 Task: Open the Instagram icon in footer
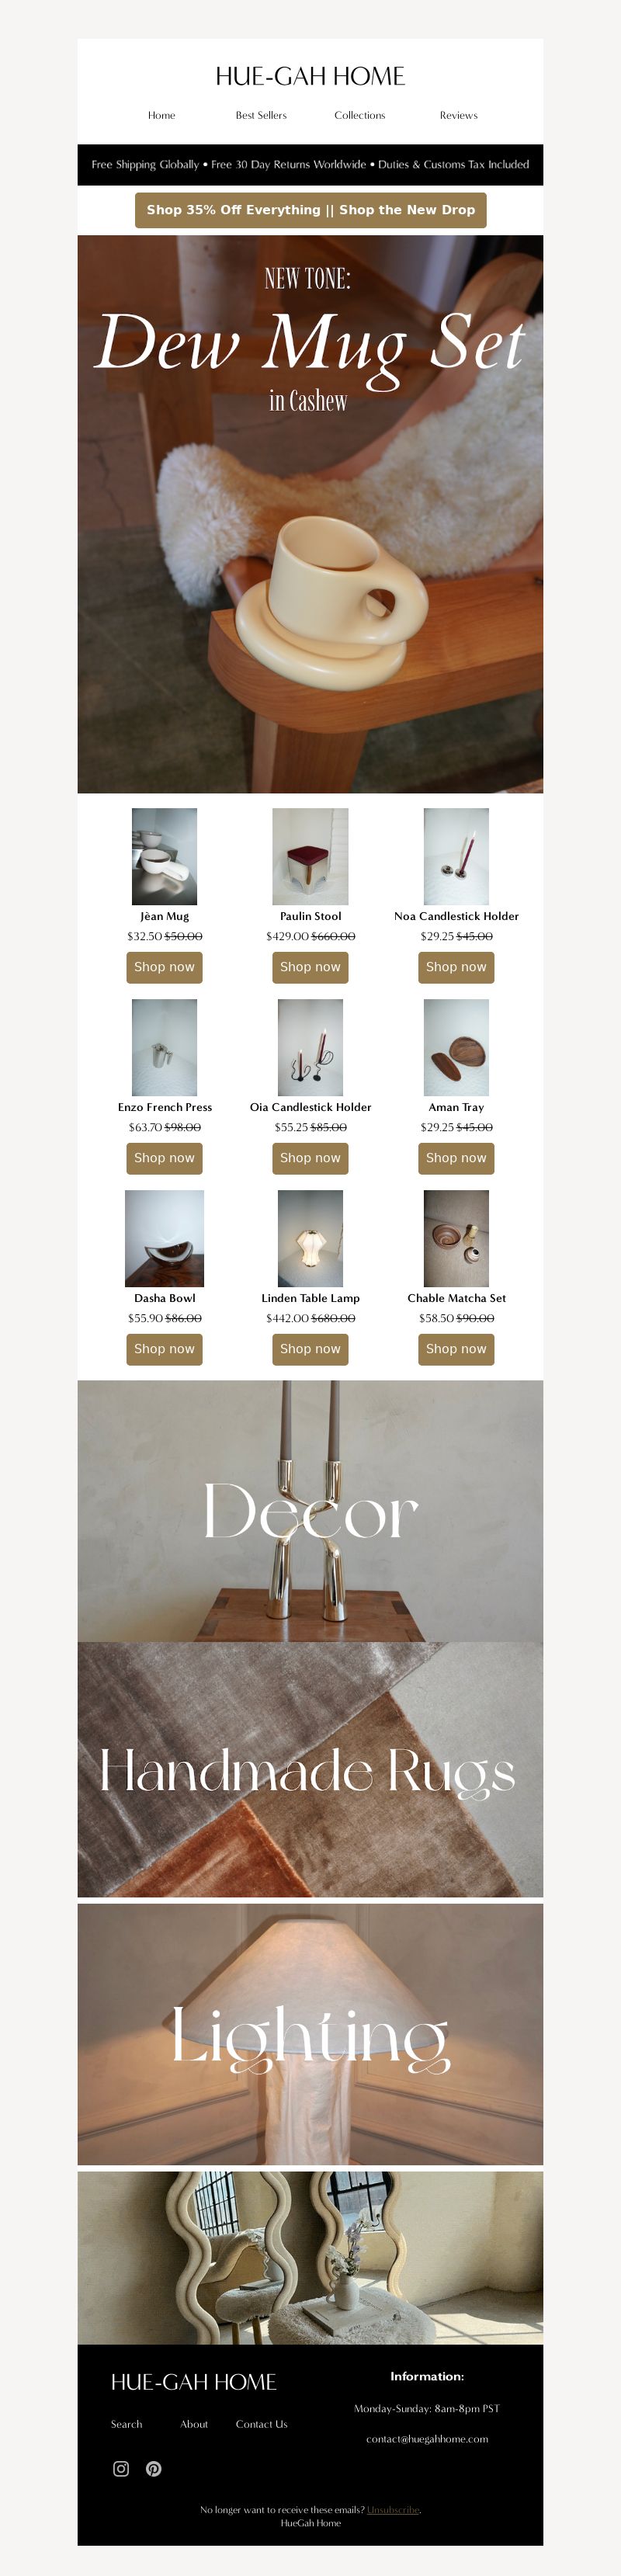121,2468
